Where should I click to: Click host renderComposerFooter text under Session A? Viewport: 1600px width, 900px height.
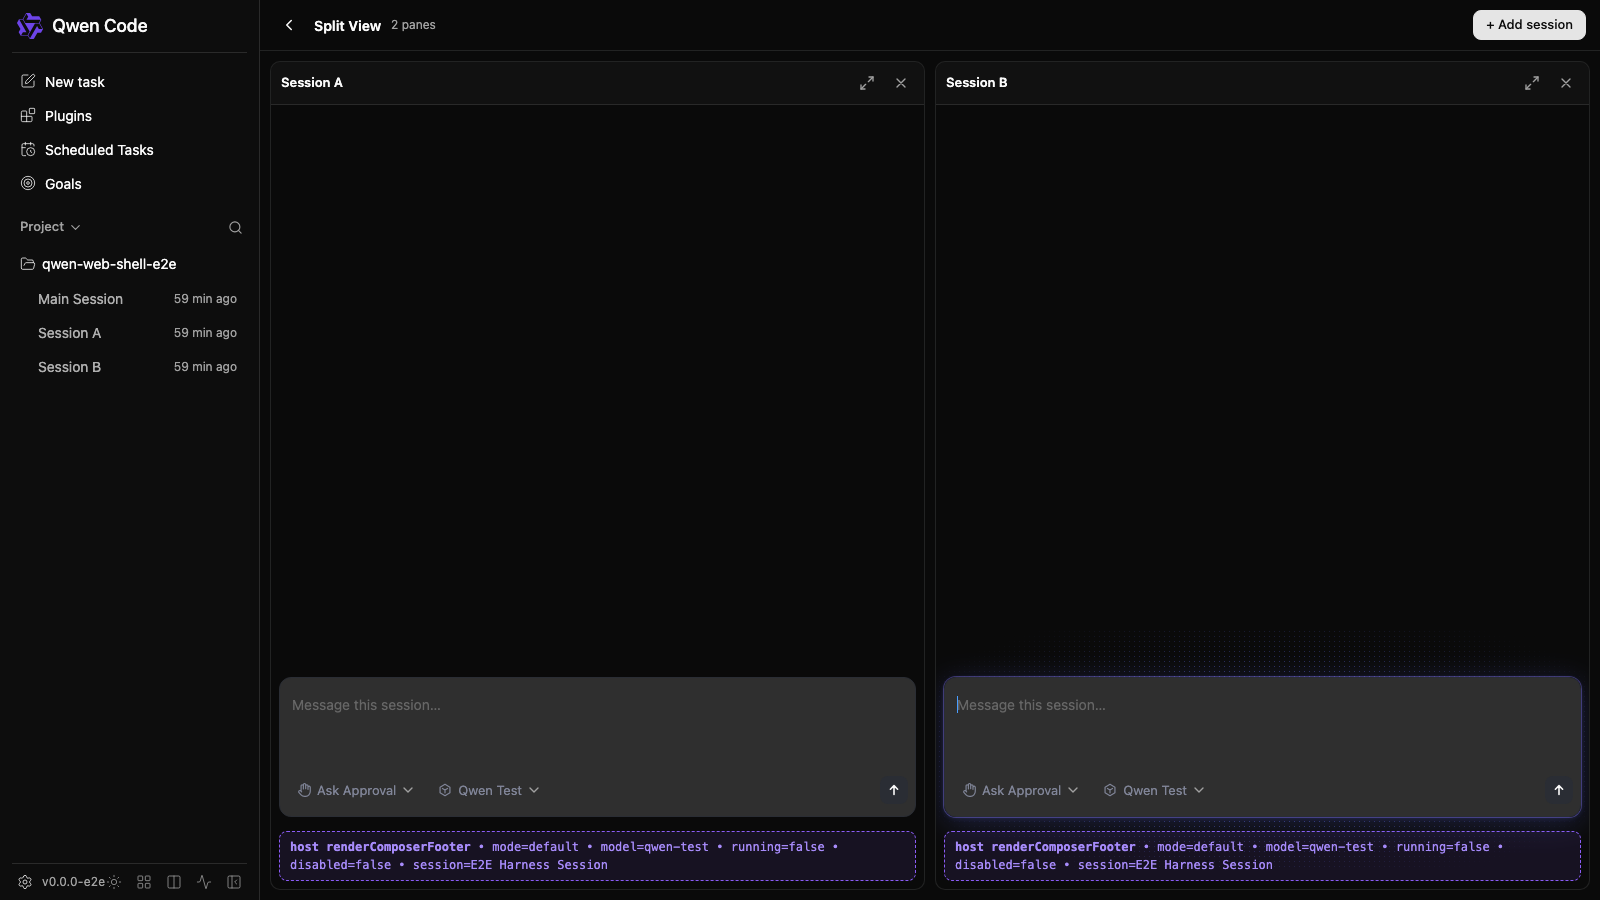tap(380, 847)
